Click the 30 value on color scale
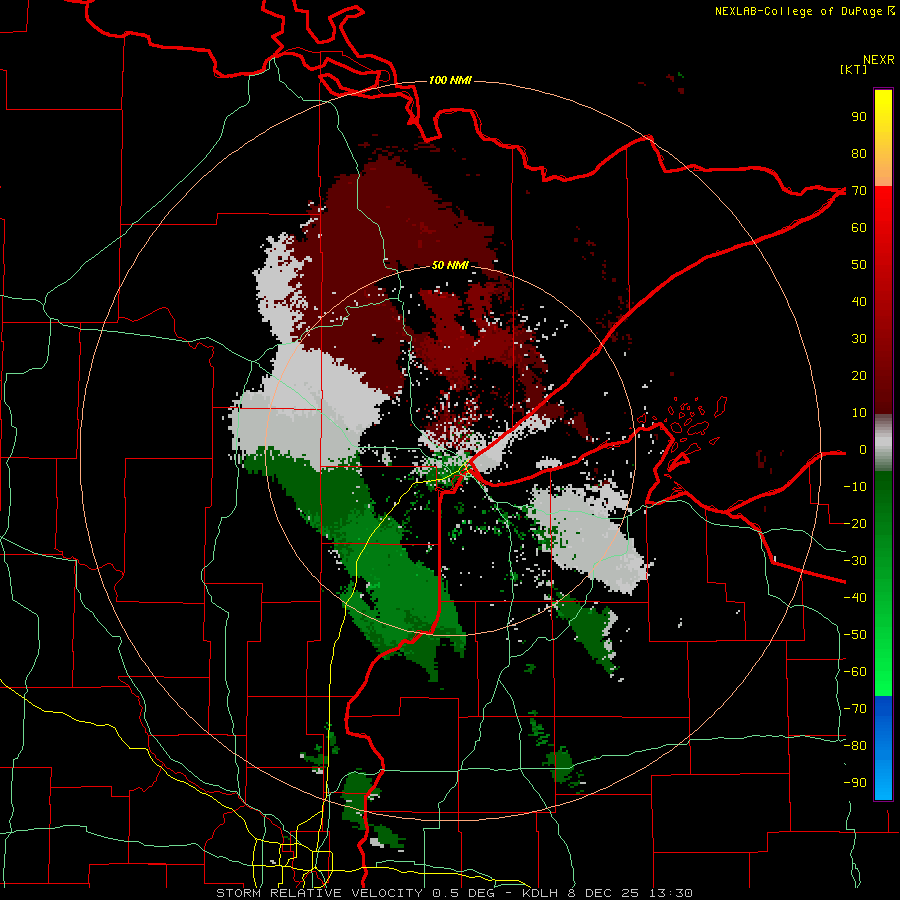This screenshot has width=900, height=900. coord(859,339)
